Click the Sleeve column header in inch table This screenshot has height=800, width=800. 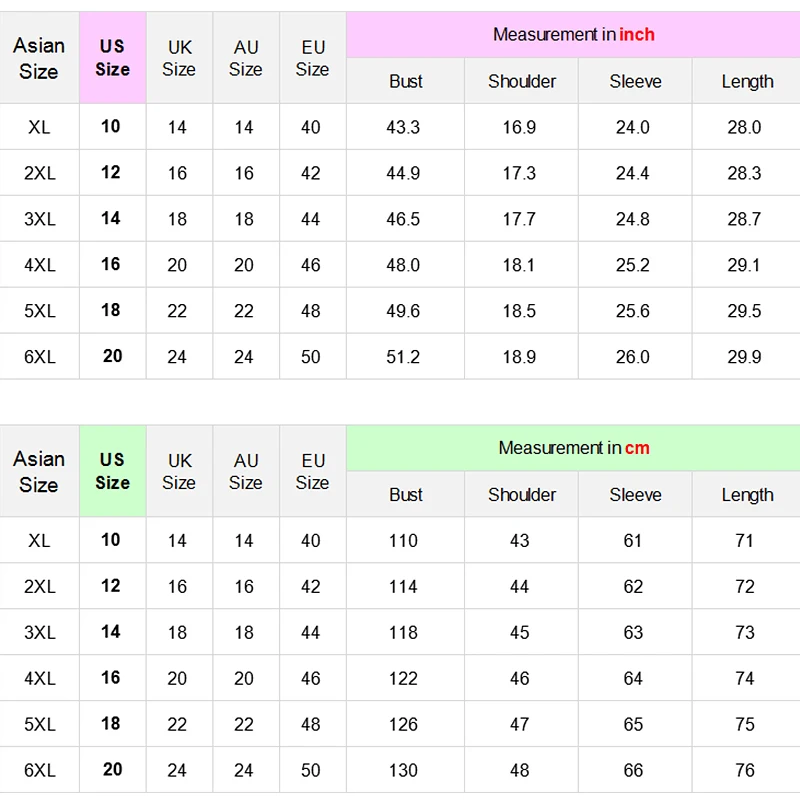[635, 81]
